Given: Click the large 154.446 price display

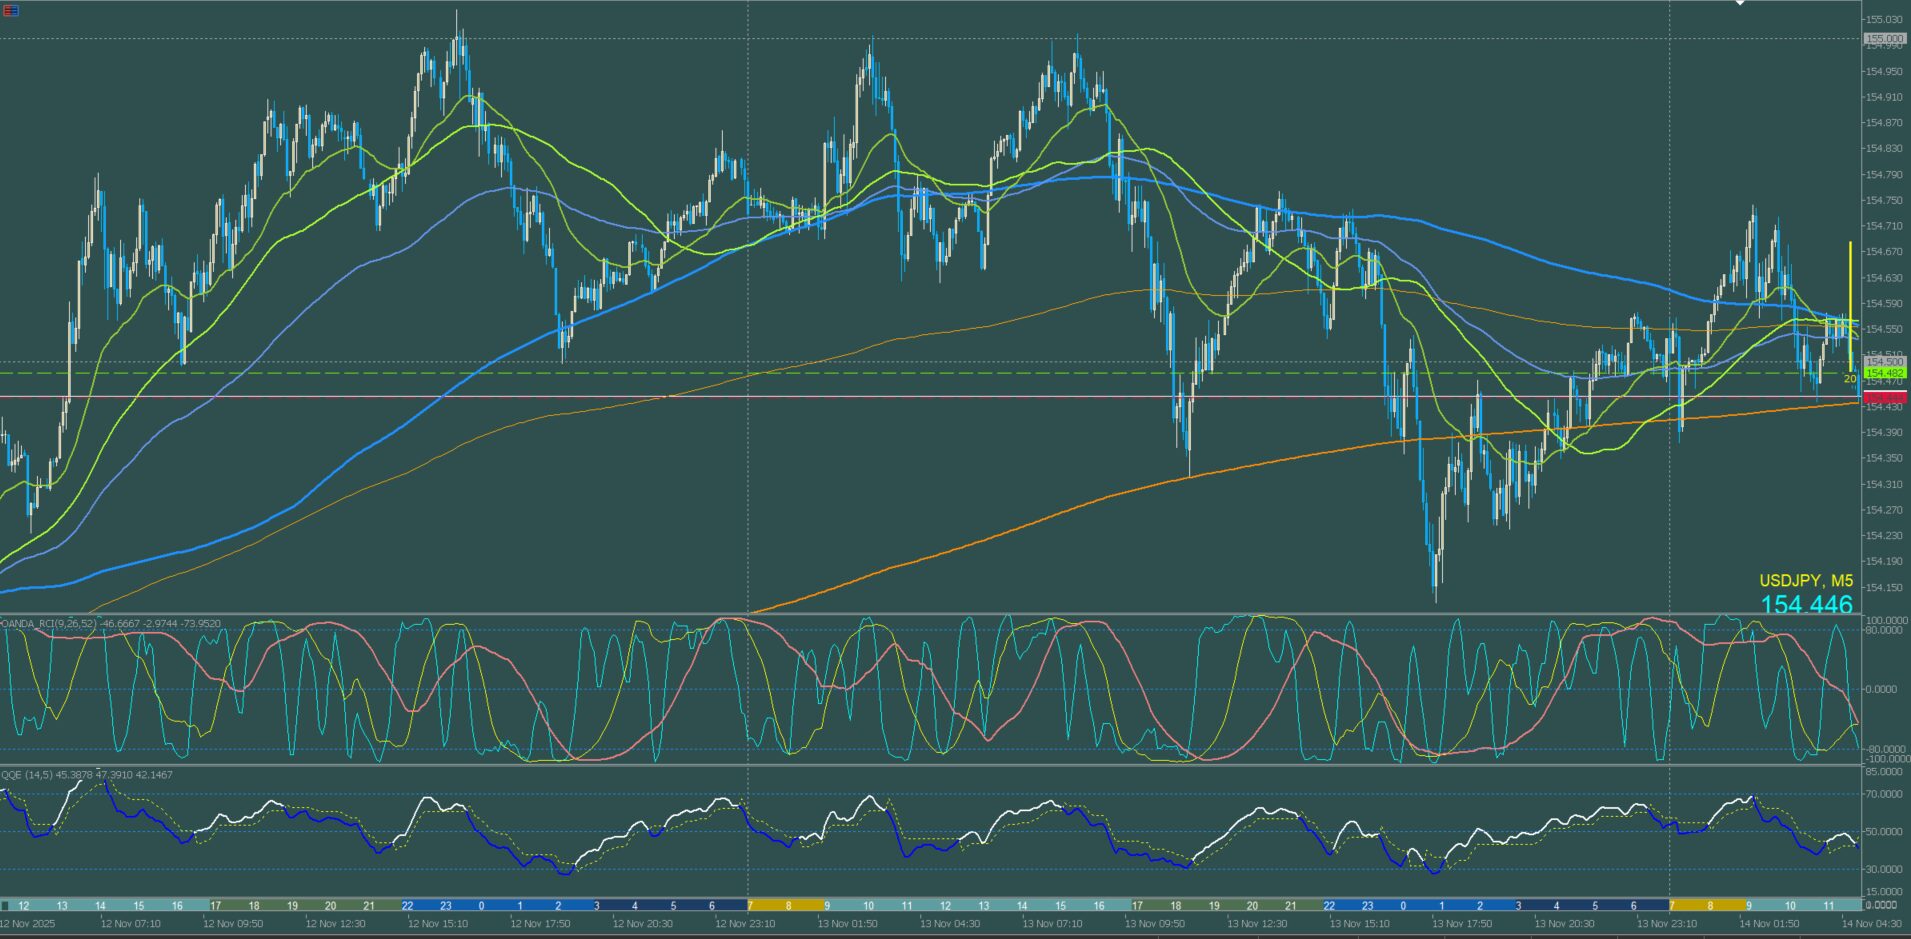Looking at the screenshot, I should (1806, 604).
